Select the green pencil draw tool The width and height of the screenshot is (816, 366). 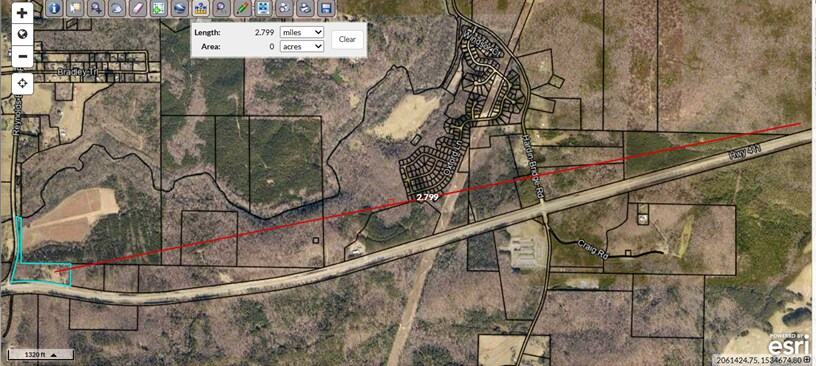click(242, 7)
